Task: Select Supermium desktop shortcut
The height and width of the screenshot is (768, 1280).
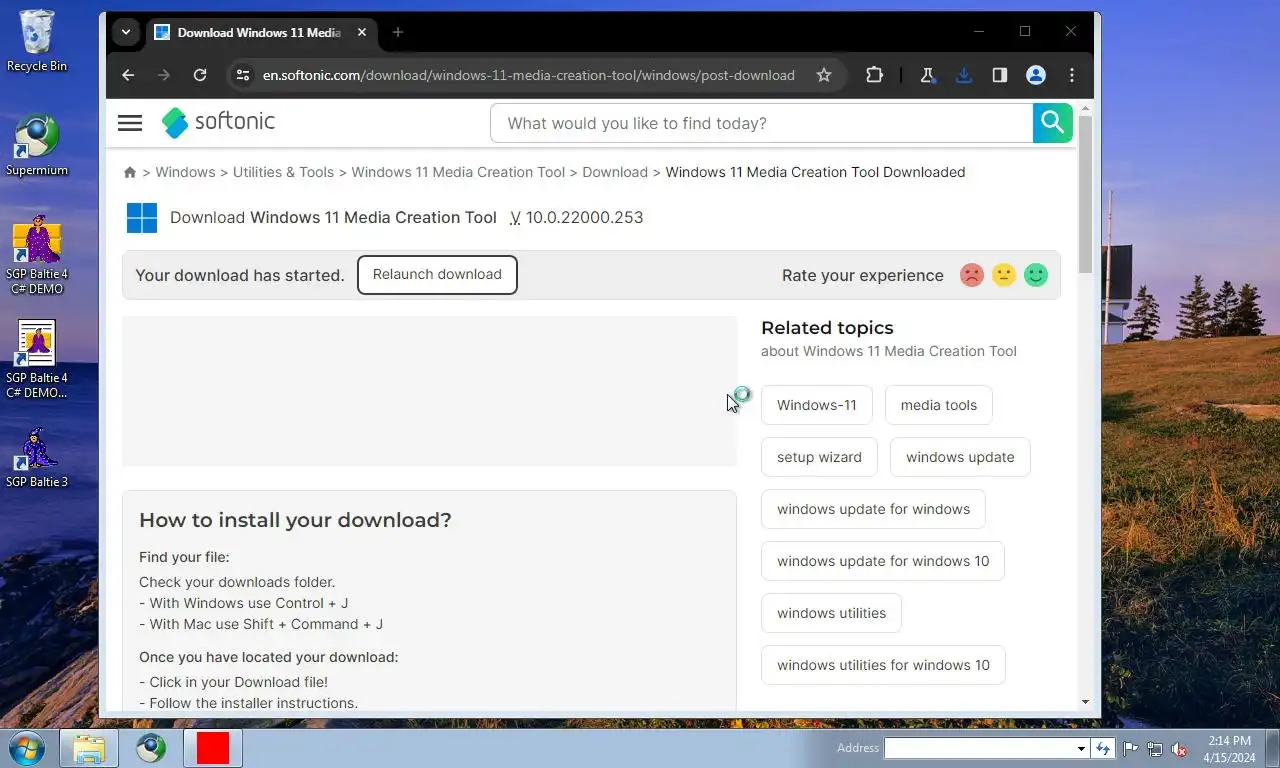Action: click(x=37, y=145)
